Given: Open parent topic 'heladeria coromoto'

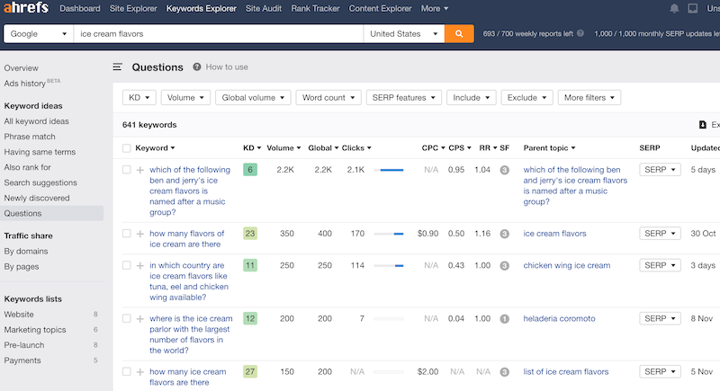Looking at the screenshot, I should [559, 318].
